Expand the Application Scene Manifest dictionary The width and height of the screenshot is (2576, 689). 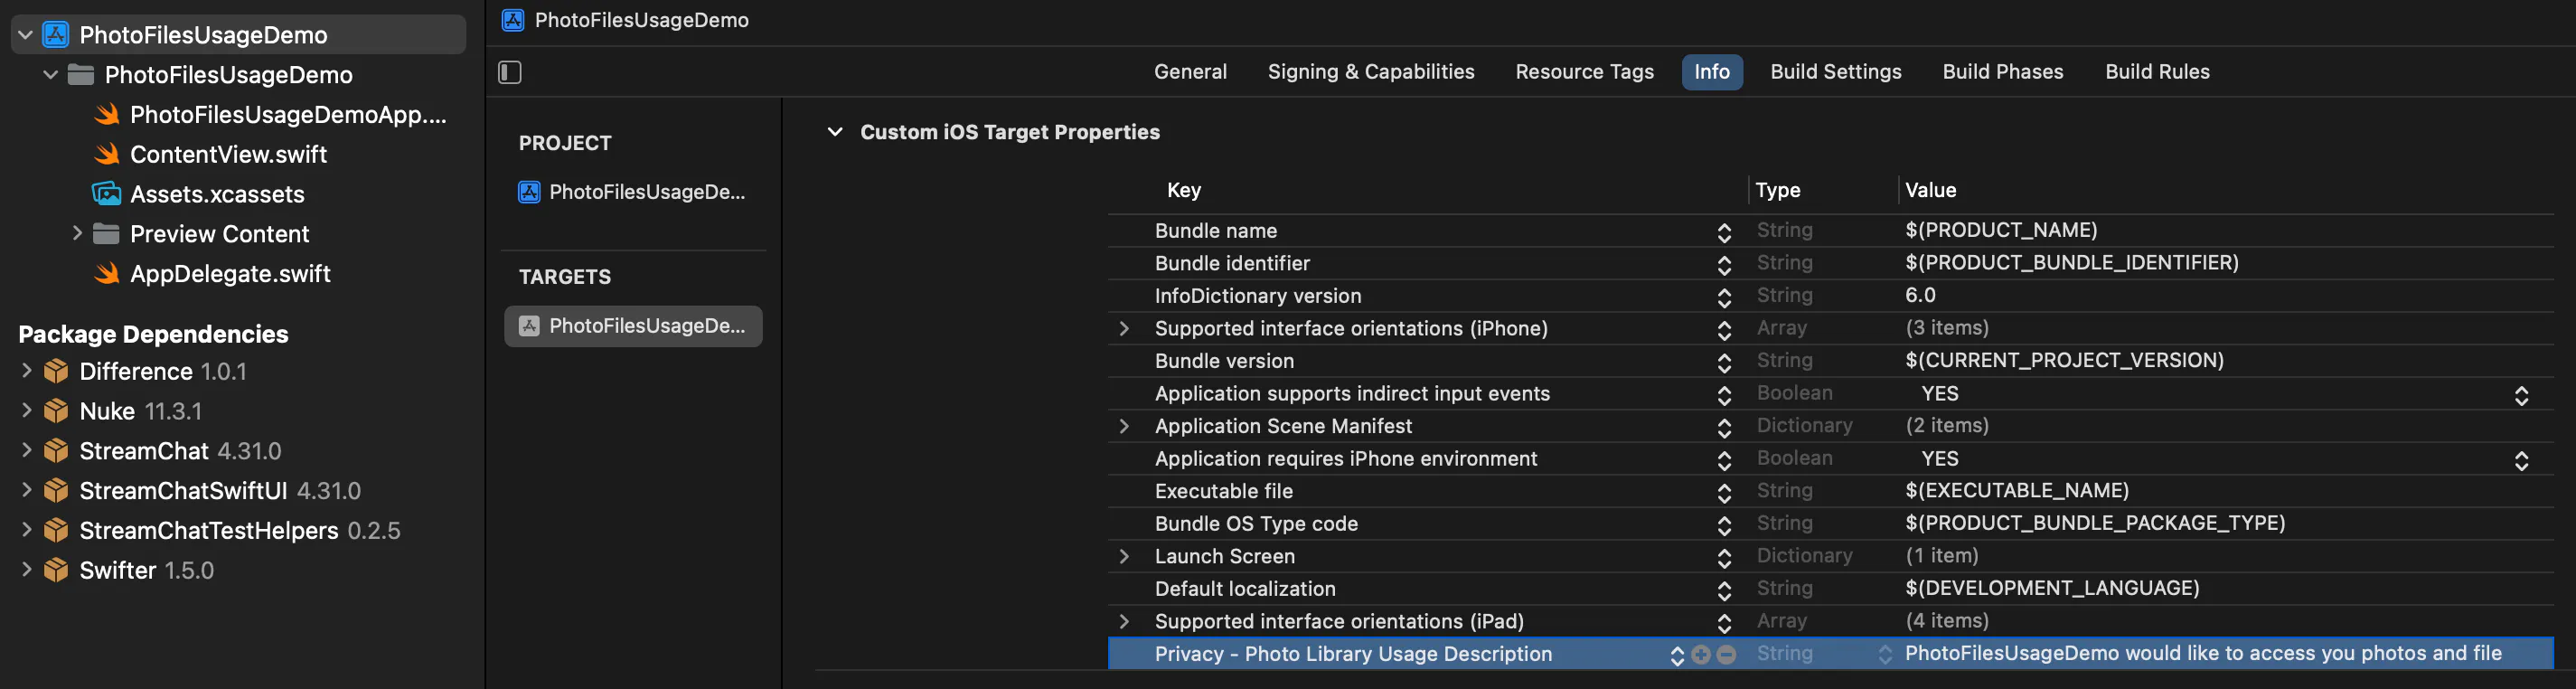tap(1124, 427)
